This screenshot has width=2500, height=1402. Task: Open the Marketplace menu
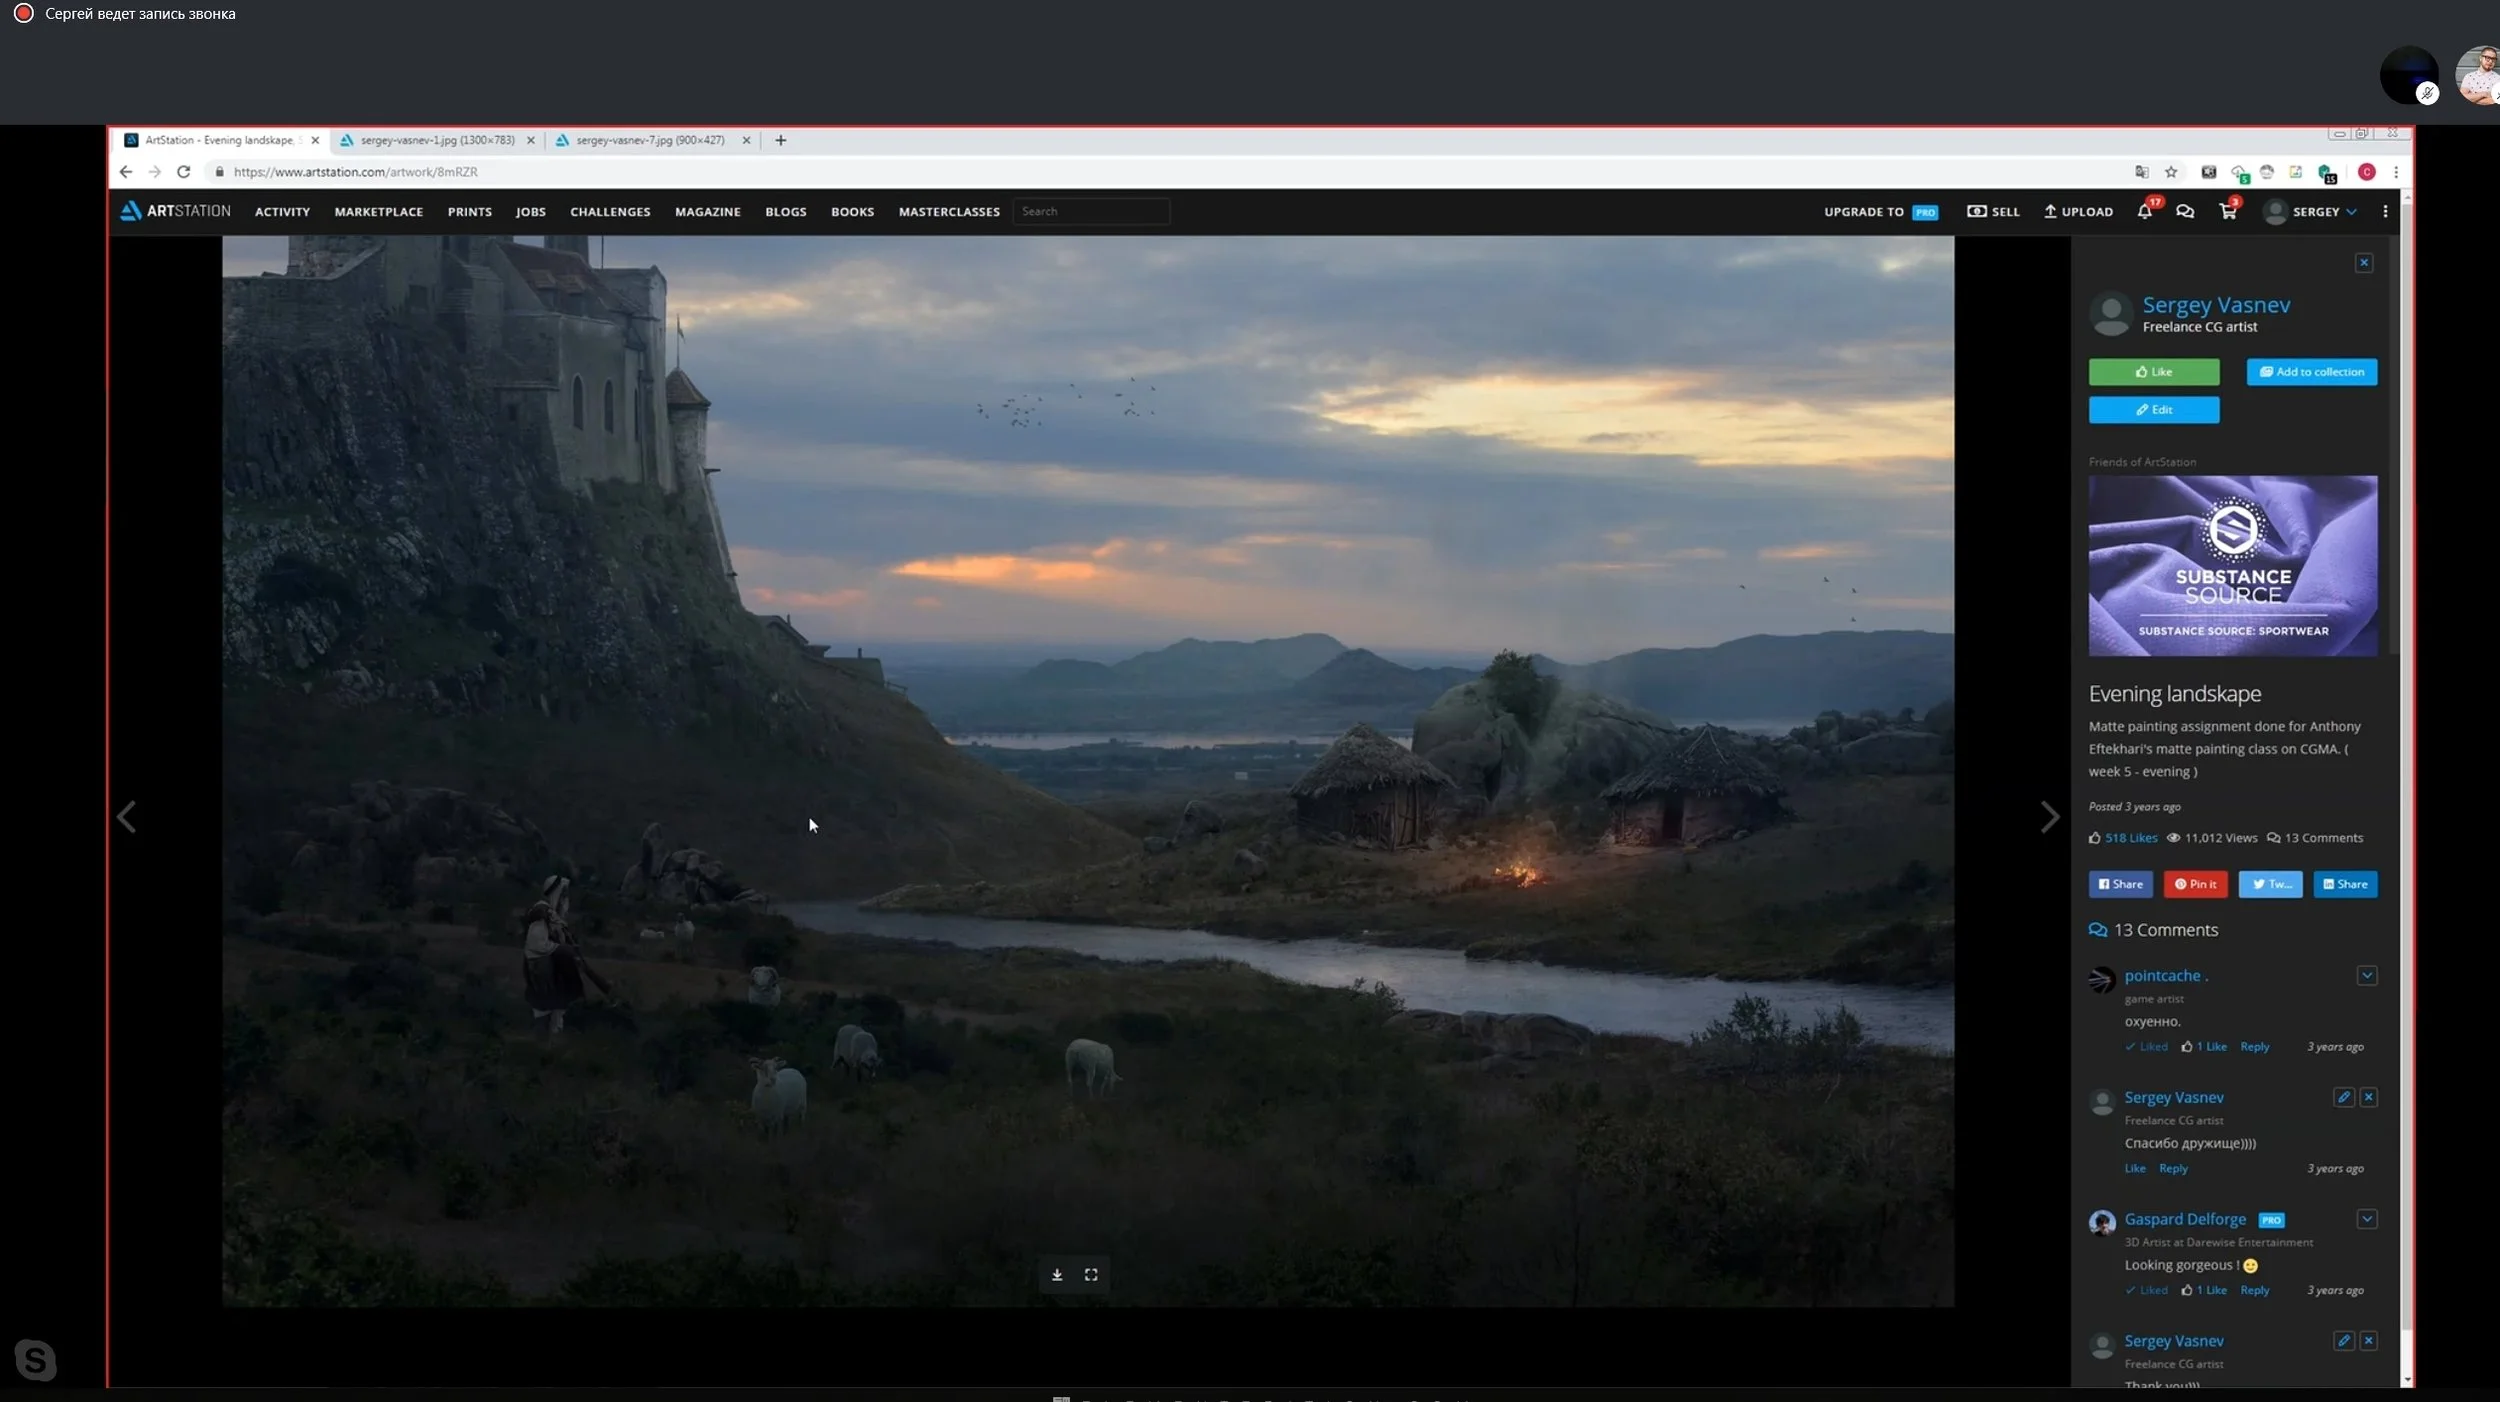(x=379, y=212)
